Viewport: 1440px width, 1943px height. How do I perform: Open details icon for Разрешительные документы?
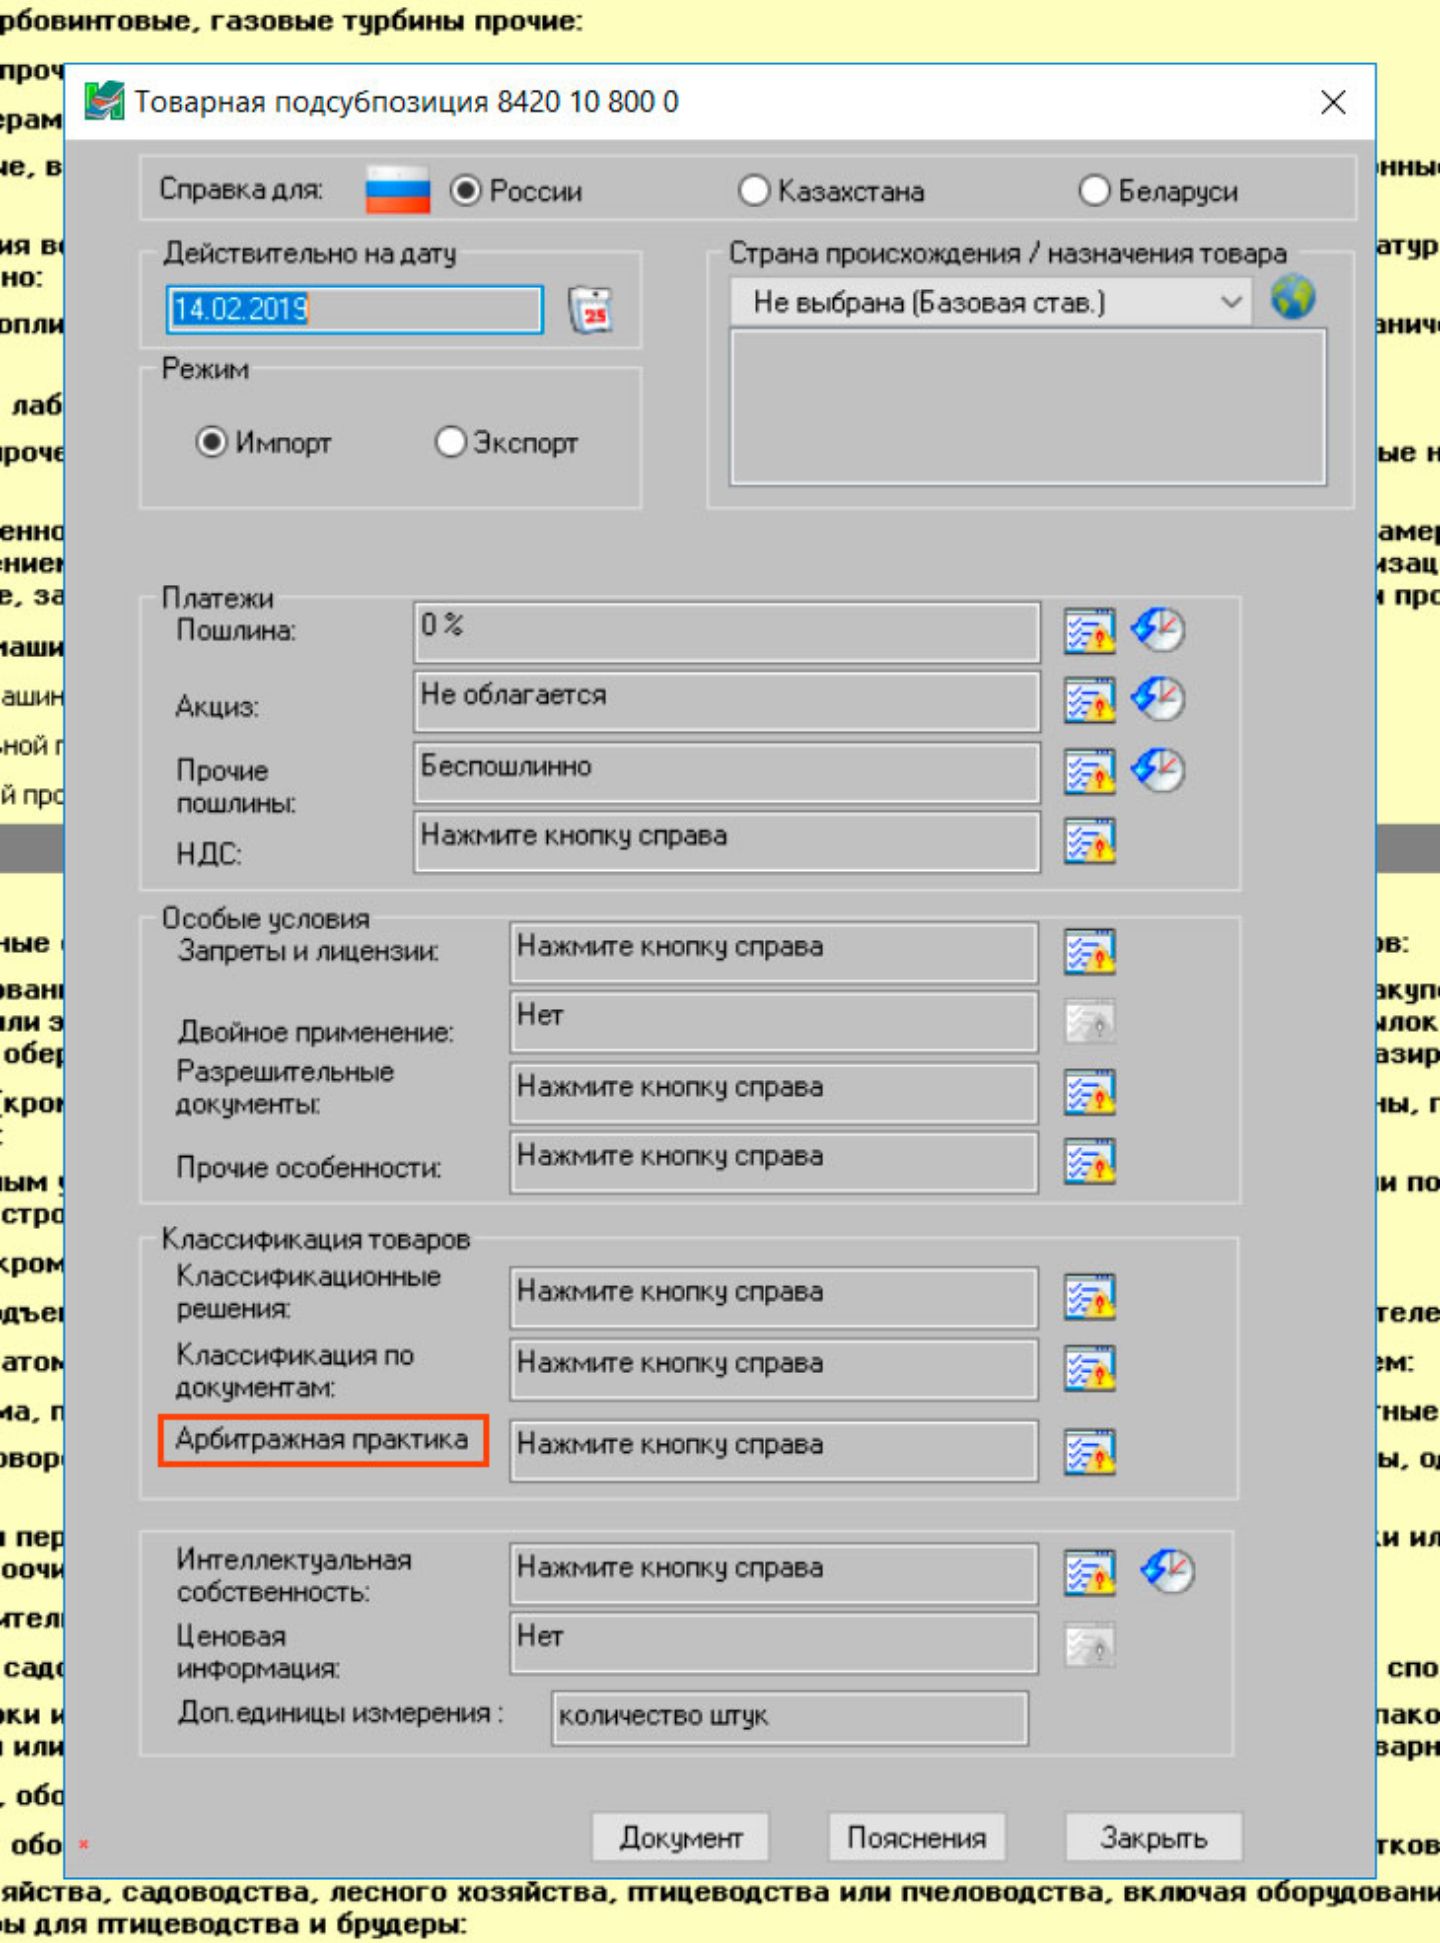1089,1092
